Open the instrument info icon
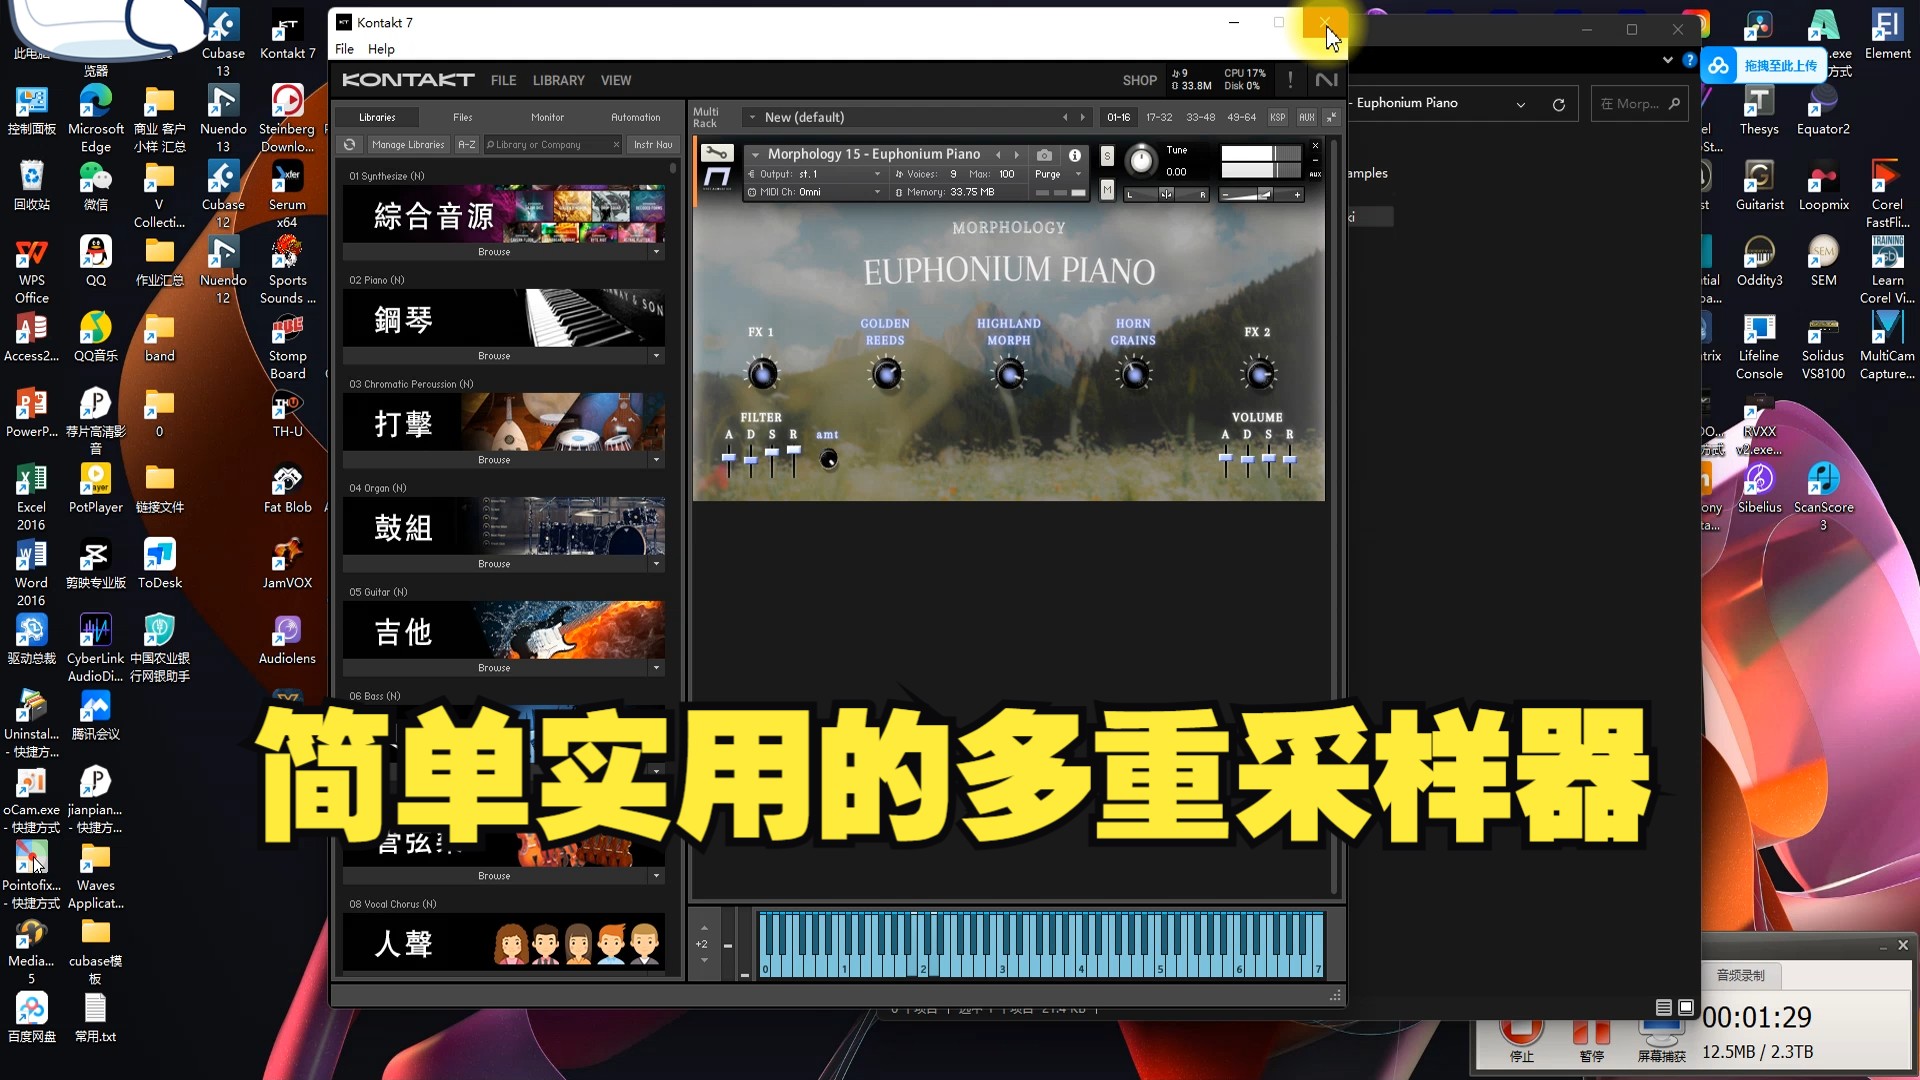 click(1075, 155)
